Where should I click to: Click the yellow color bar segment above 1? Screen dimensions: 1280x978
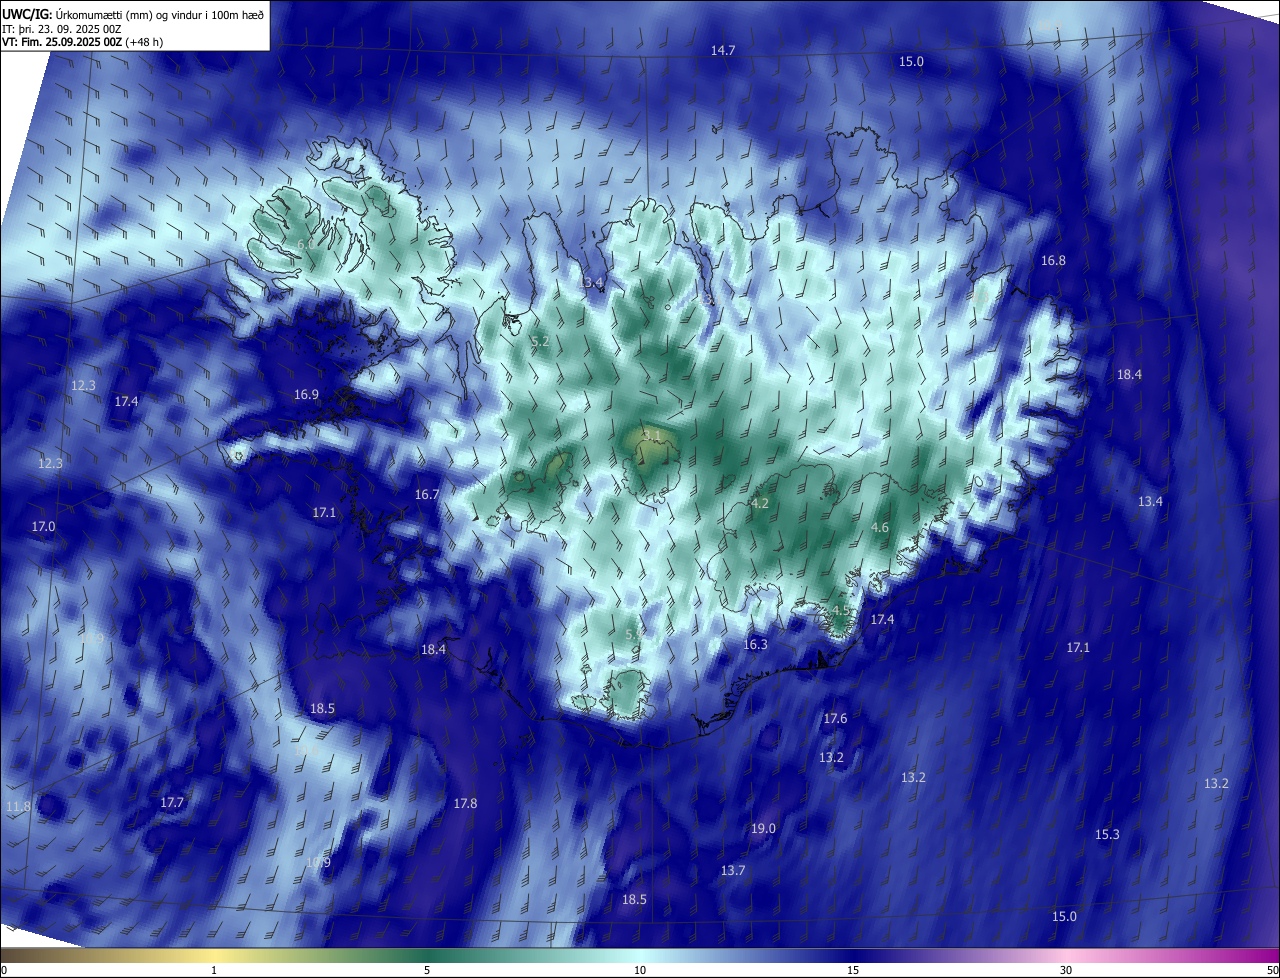coord(214,956)
